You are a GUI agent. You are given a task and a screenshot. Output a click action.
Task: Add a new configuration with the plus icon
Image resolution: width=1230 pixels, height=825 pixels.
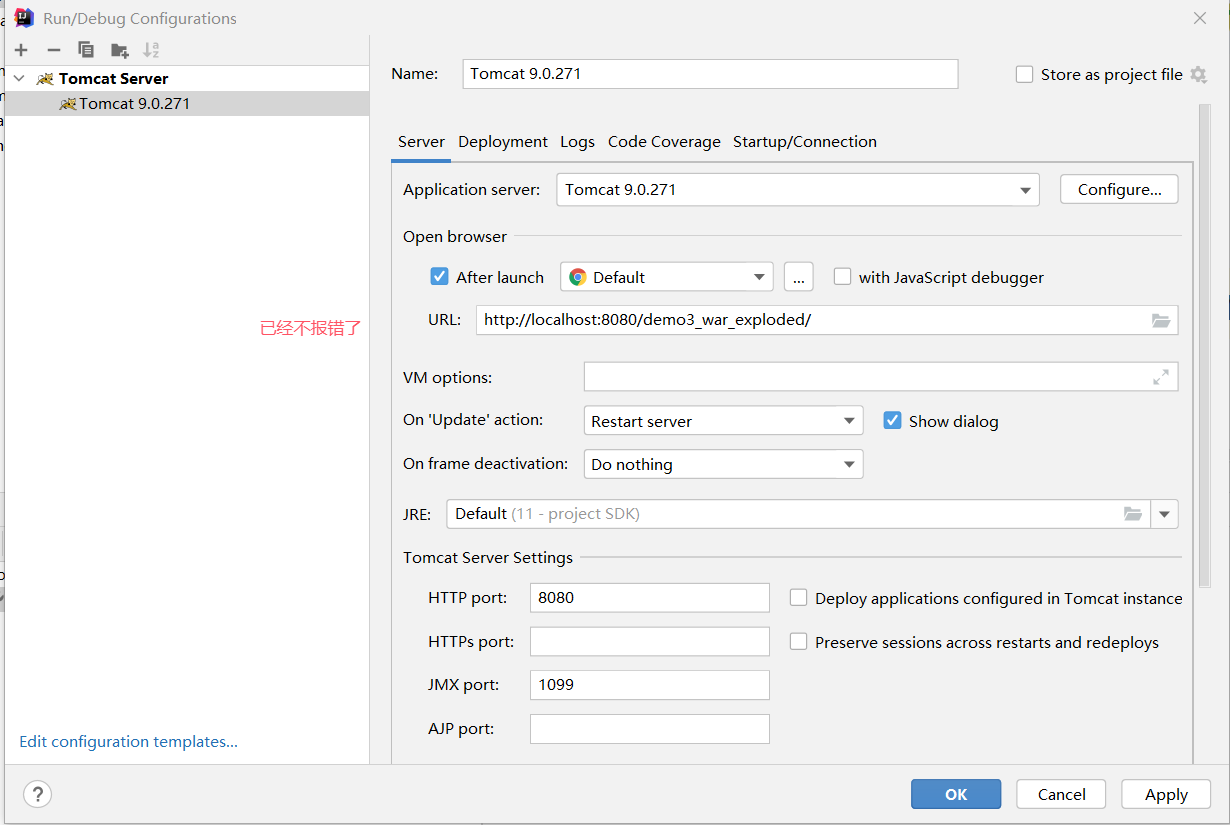pyautogui.click(x=21, y=50)
